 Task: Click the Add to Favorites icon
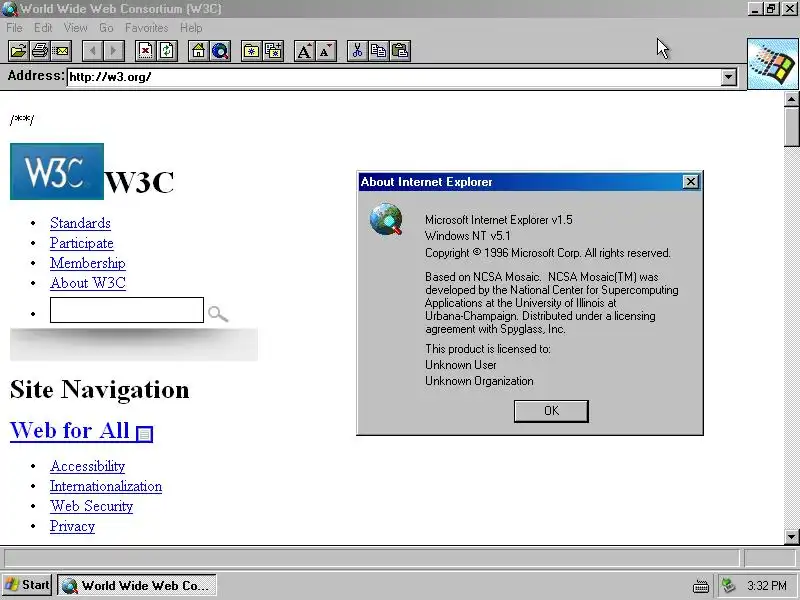273,51
